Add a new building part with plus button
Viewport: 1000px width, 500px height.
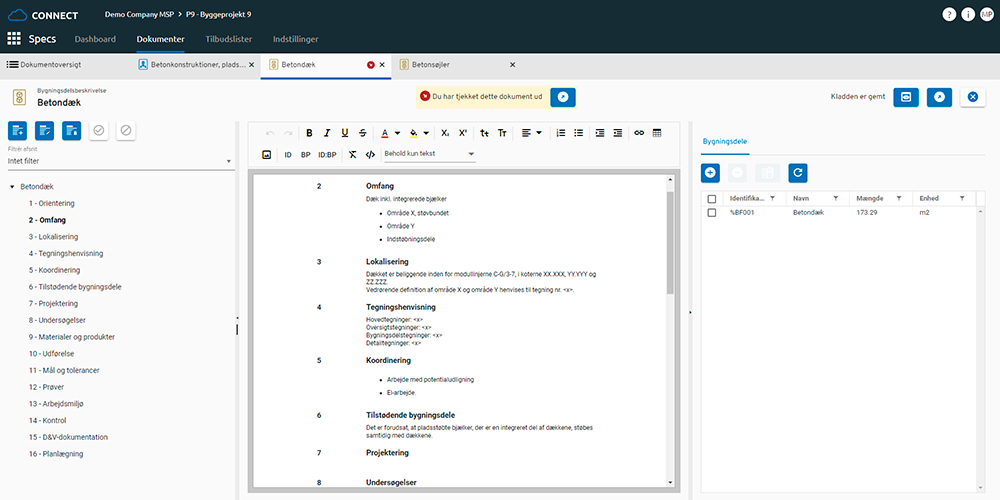[711, 172]
